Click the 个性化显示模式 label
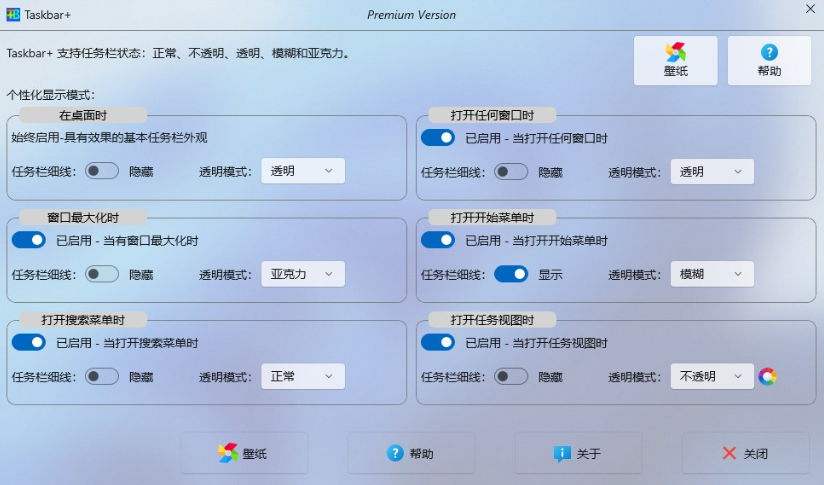824x485 pixels. pyautogui.click(x=51, y=95)
